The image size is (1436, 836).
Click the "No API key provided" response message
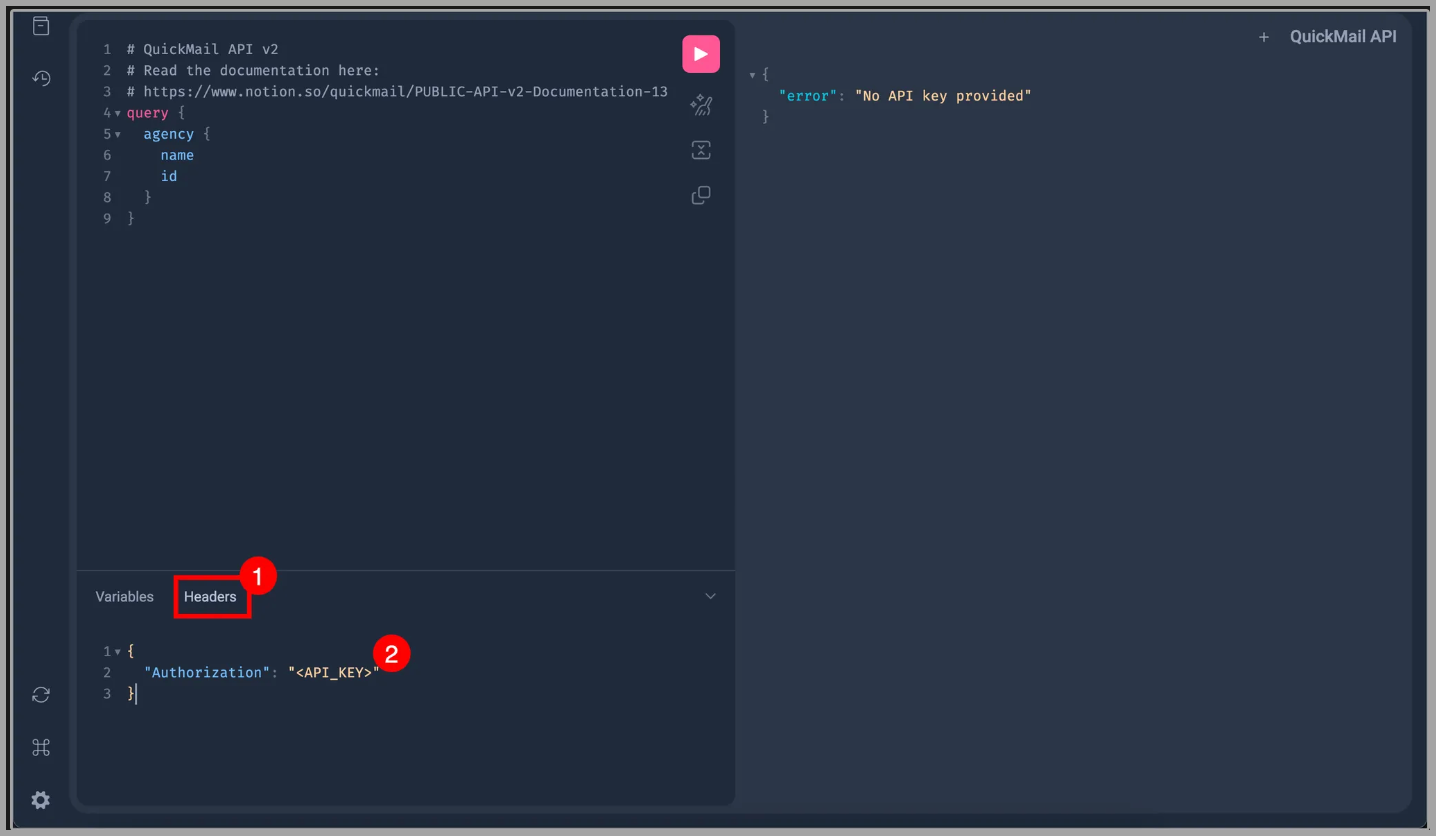click(943, 96)
